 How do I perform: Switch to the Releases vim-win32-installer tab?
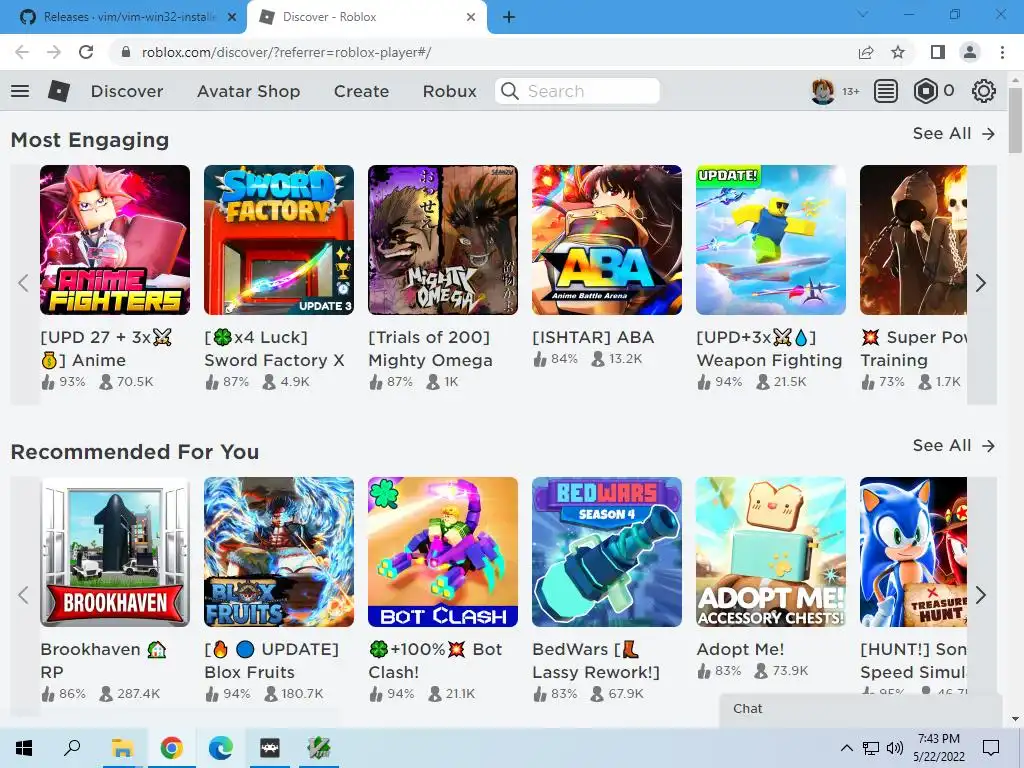tap(128, 17)
